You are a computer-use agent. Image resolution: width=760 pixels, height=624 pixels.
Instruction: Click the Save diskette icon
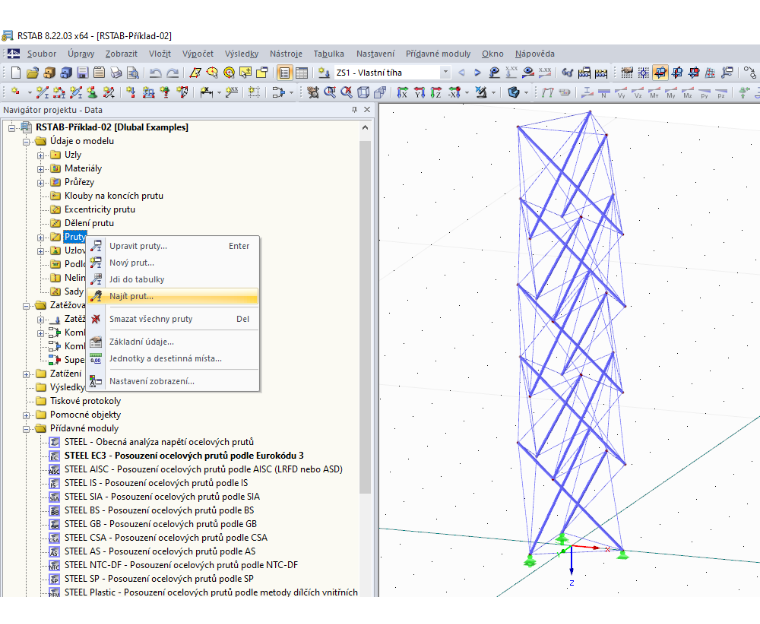coord(82,73)
